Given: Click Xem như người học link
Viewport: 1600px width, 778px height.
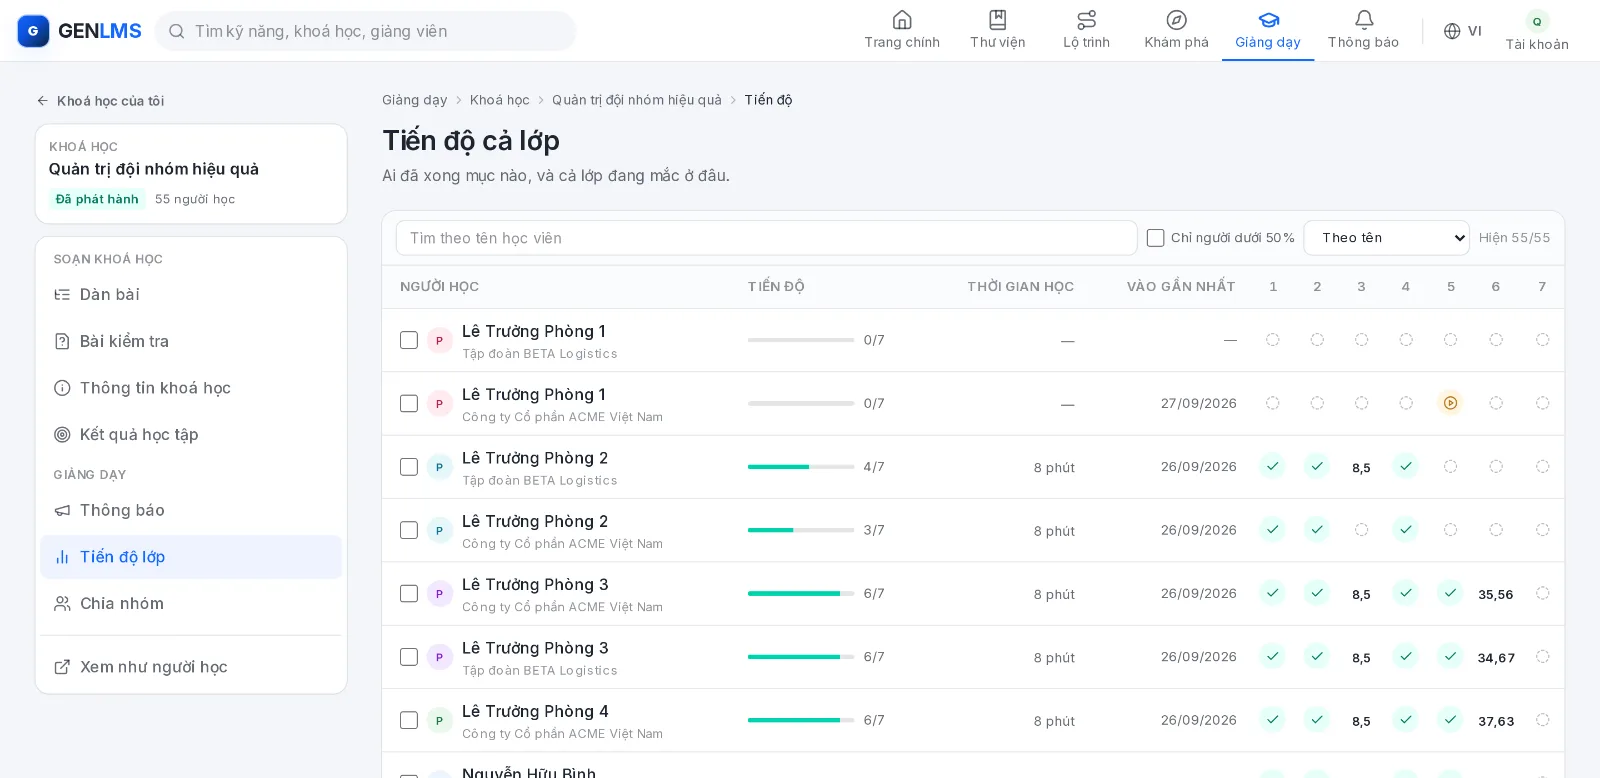Looking at the screenshot, I should click(x=191, y=667).
